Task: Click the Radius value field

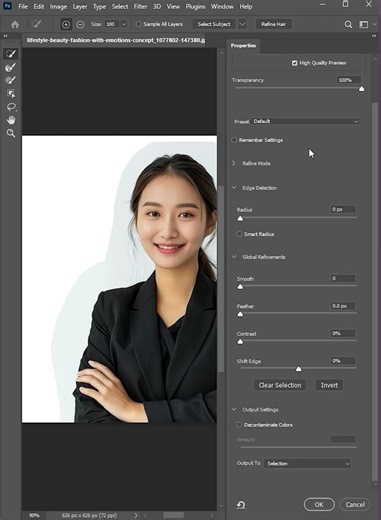Action: [343, 209]
